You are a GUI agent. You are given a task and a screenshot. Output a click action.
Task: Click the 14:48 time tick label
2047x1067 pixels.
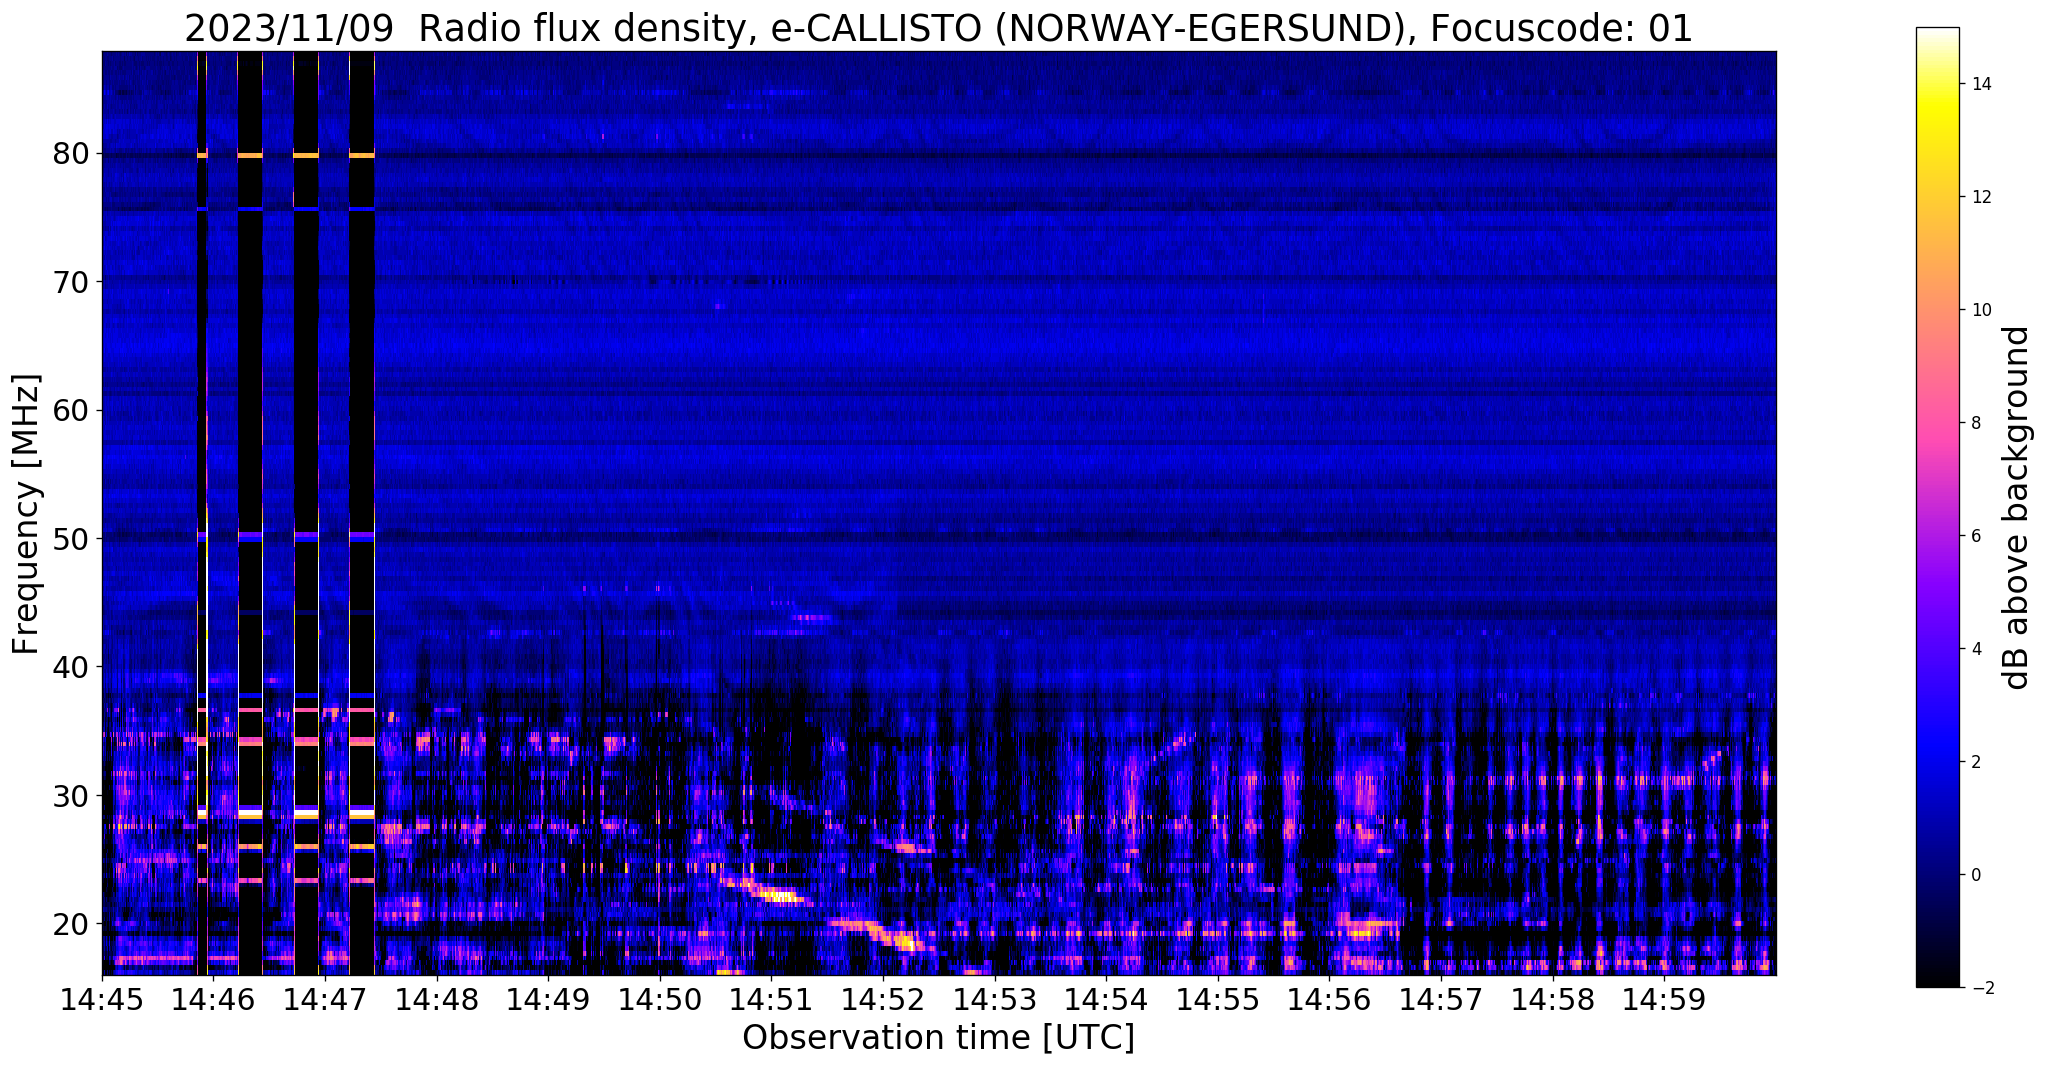point(436,999)
